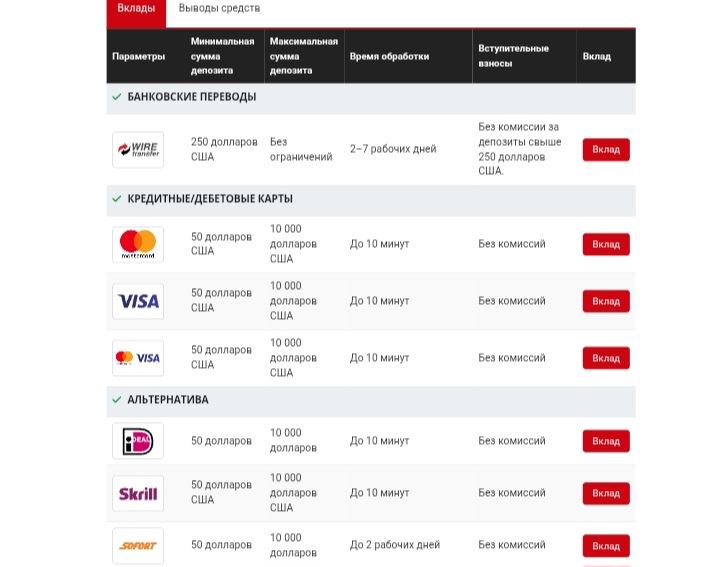Open the Выводы средств tab
The image size is (720, 567).
pos(219,8)
